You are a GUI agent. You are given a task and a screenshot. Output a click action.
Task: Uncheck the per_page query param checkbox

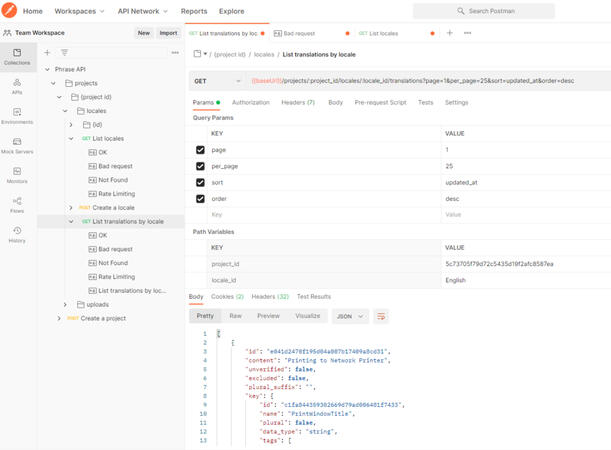[200, 166]
